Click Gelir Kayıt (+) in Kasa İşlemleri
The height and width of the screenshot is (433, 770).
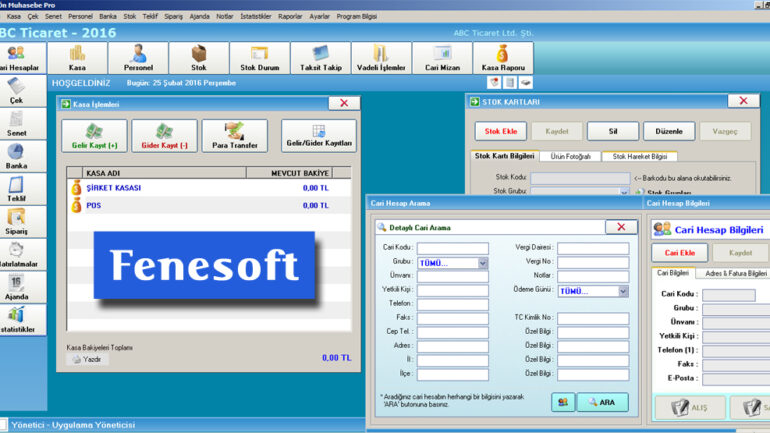(94, 136)
